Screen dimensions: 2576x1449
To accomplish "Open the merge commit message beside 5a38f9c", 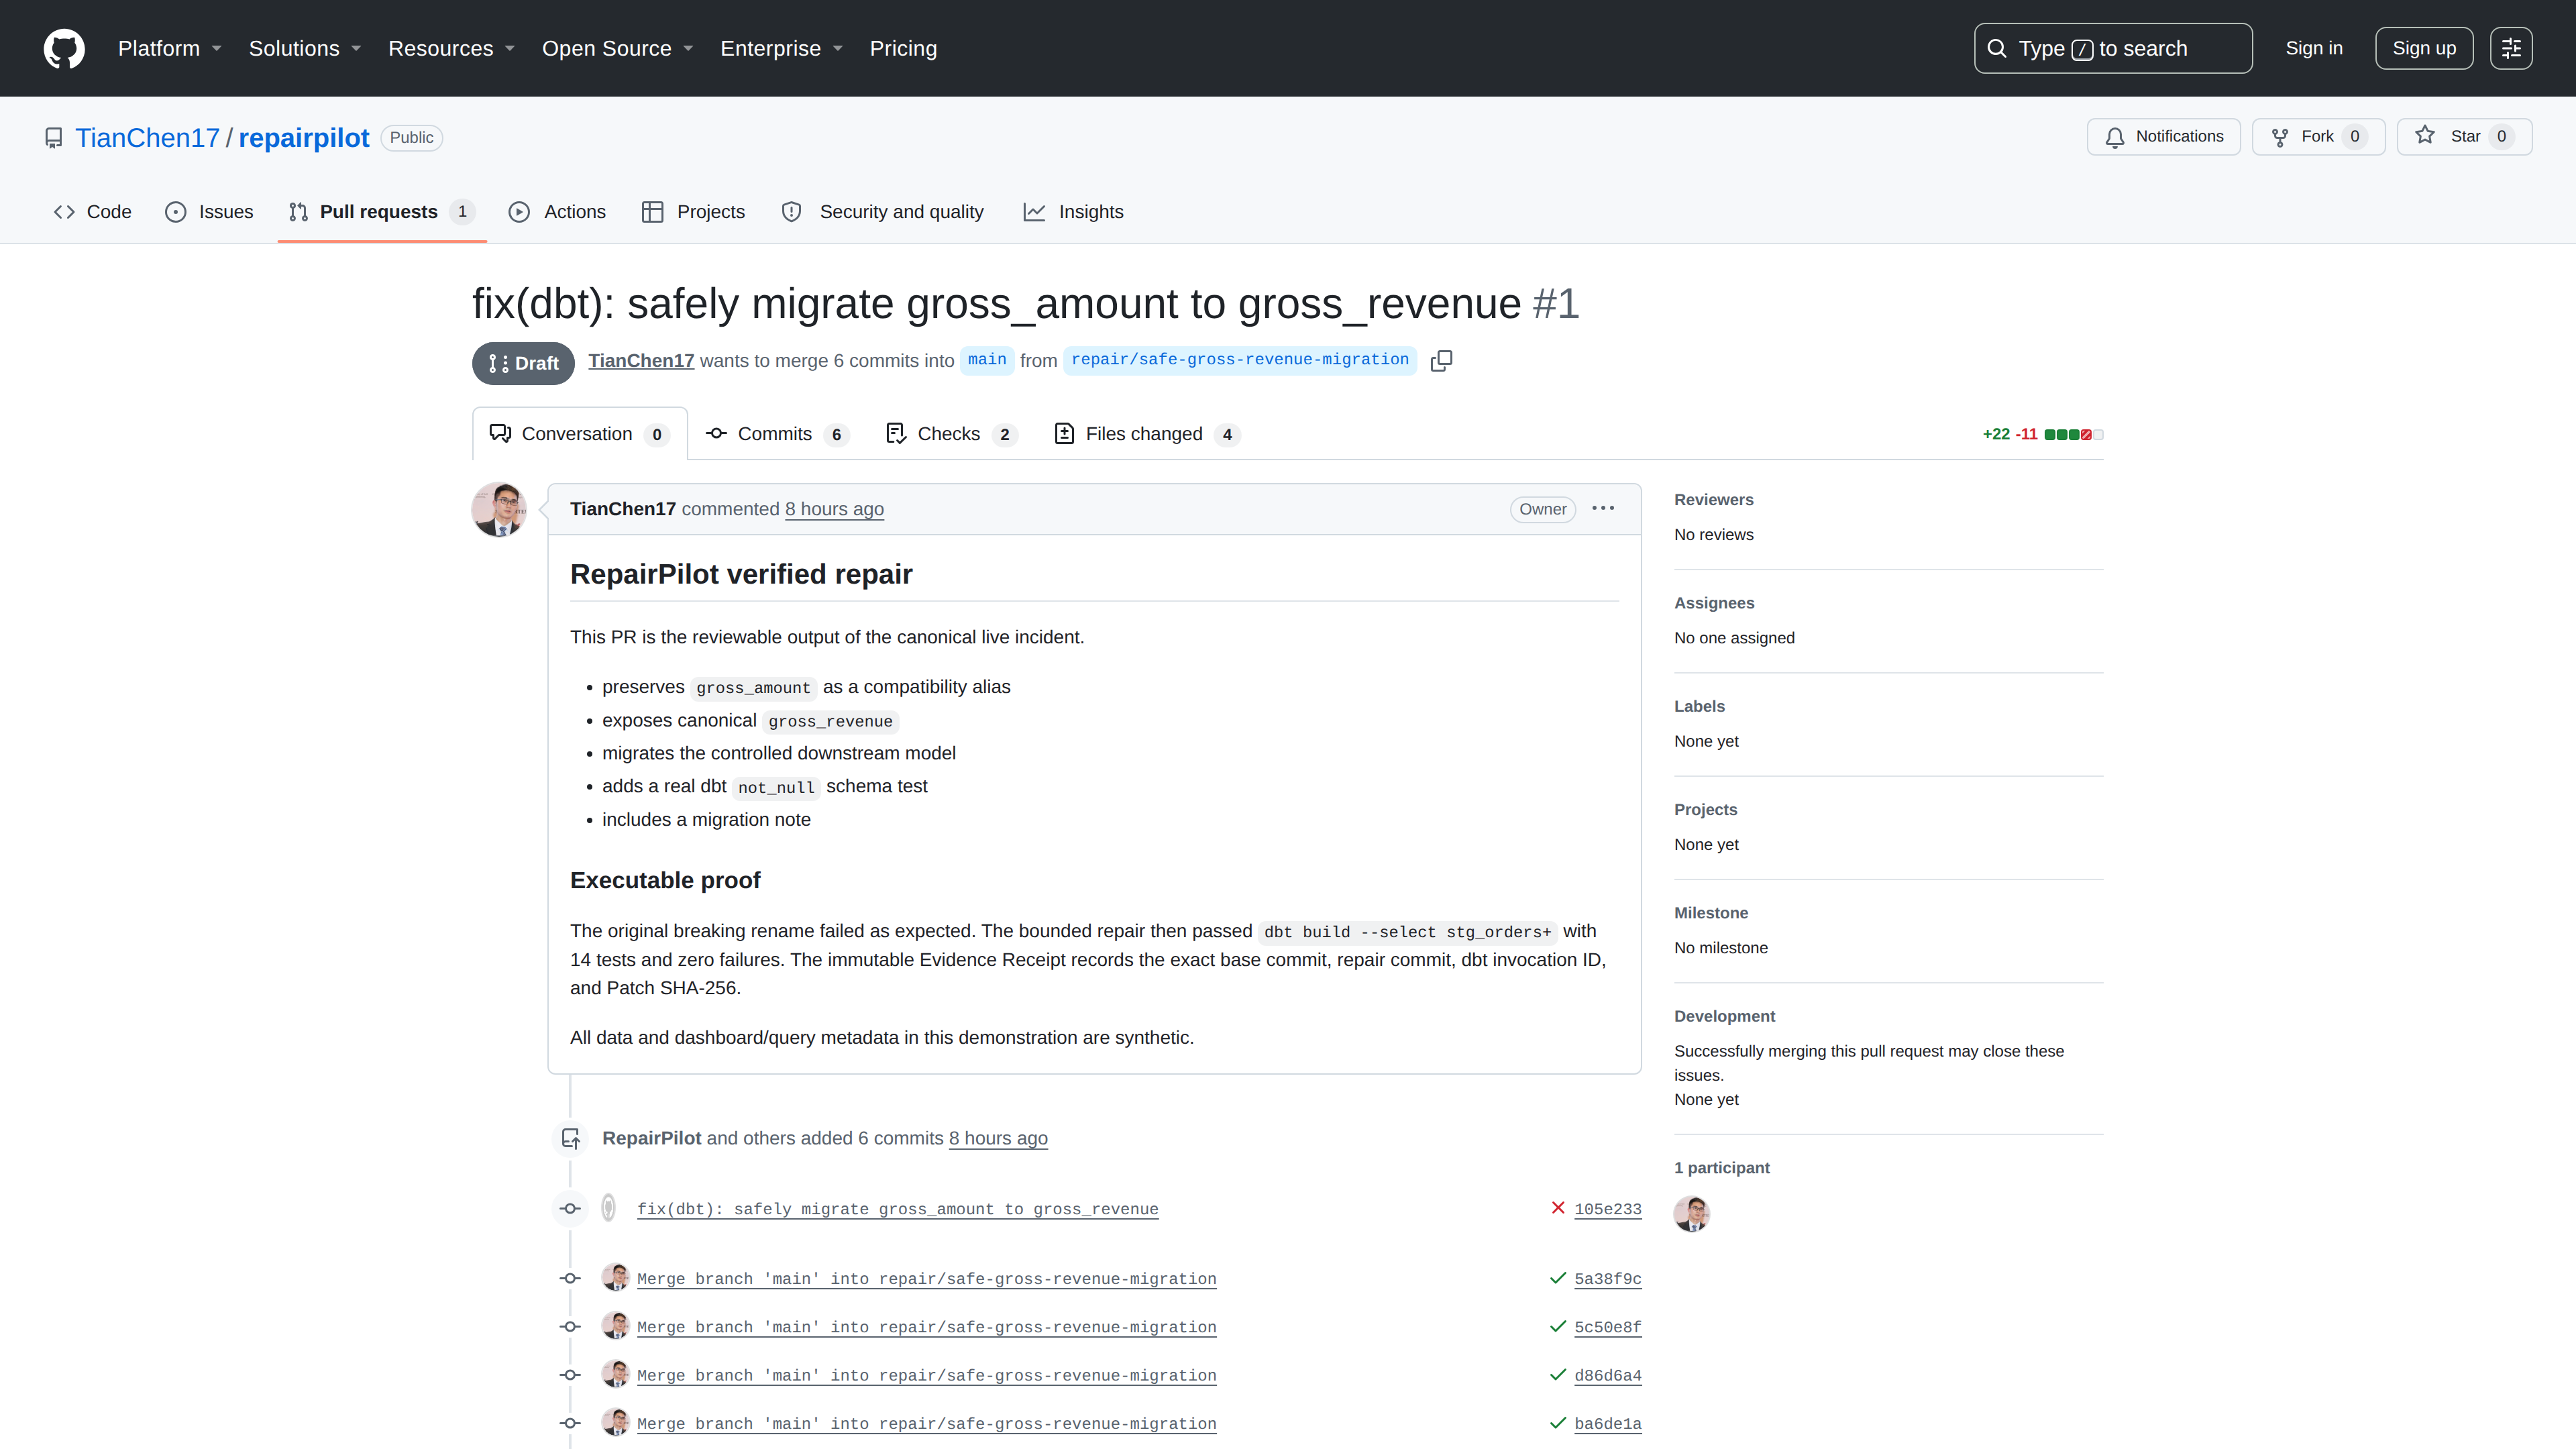I will pos(927,1279).
